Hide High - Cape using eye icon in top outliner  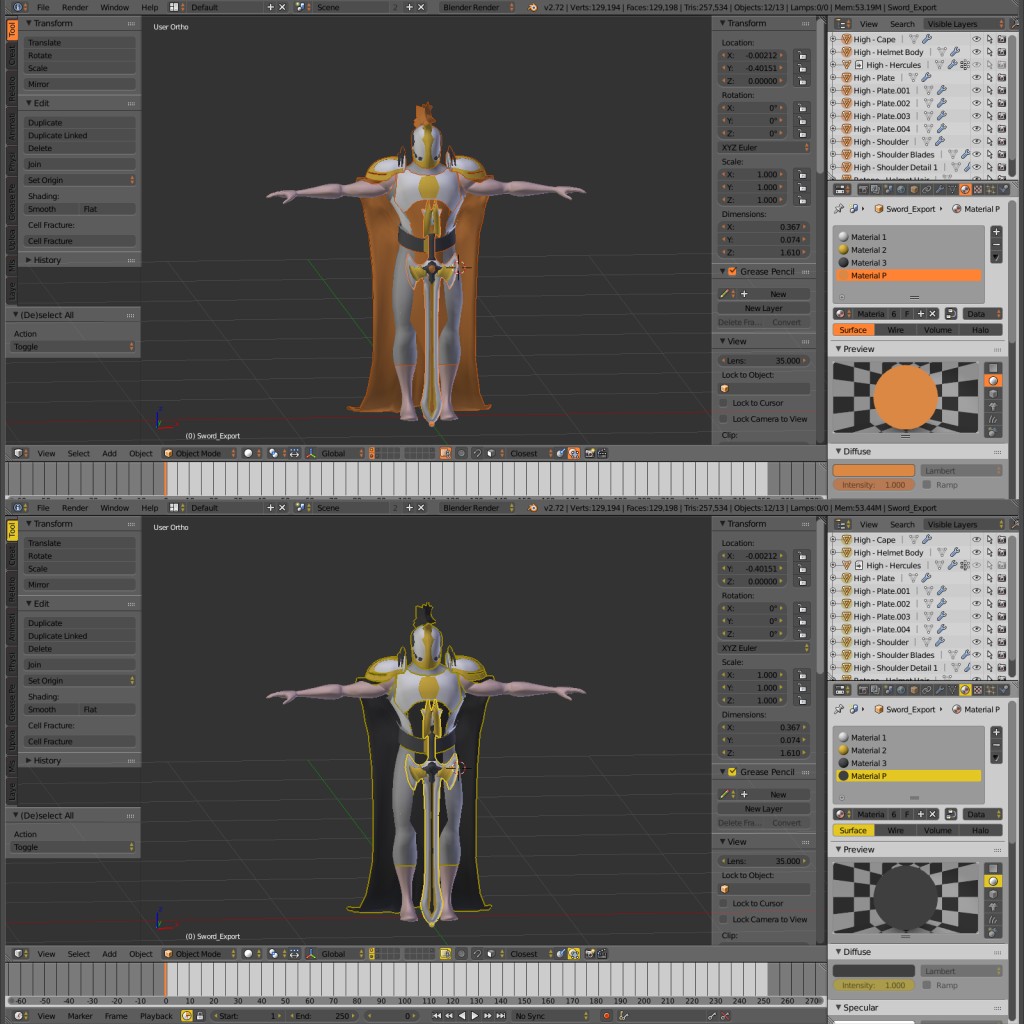[977, 39]
